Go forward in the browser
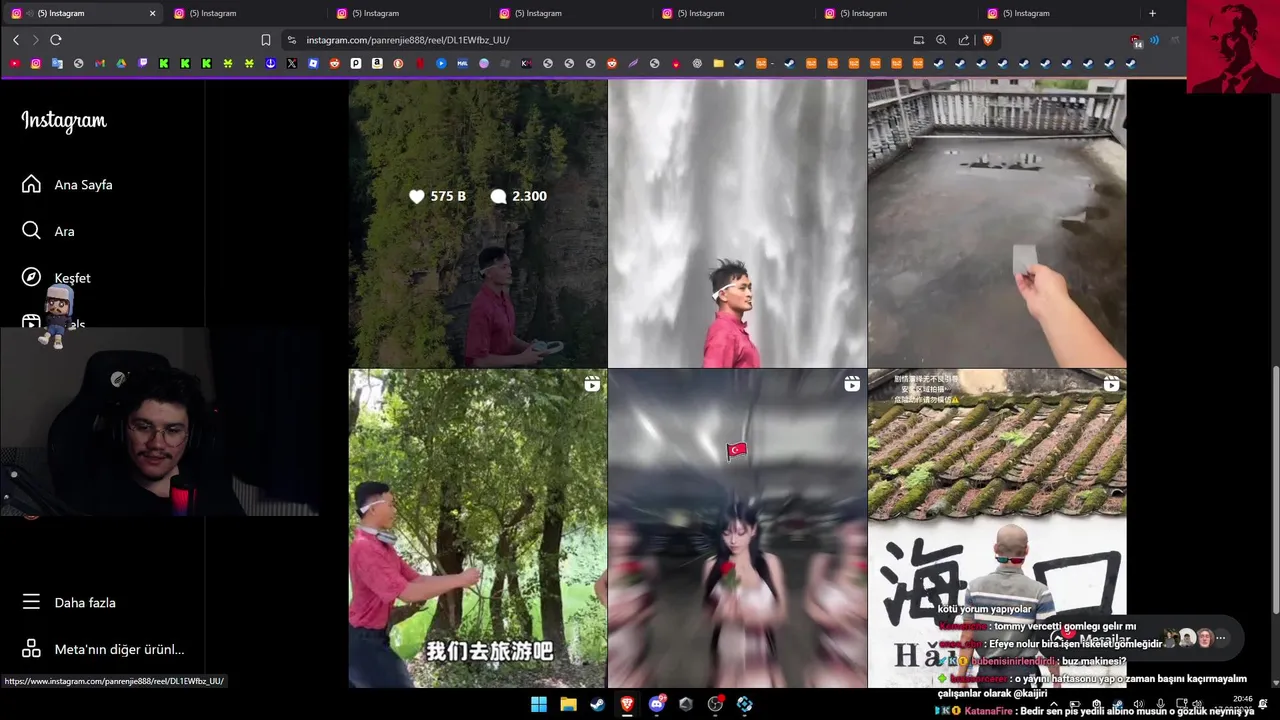The image size is (1280, 720). point(35,40)
